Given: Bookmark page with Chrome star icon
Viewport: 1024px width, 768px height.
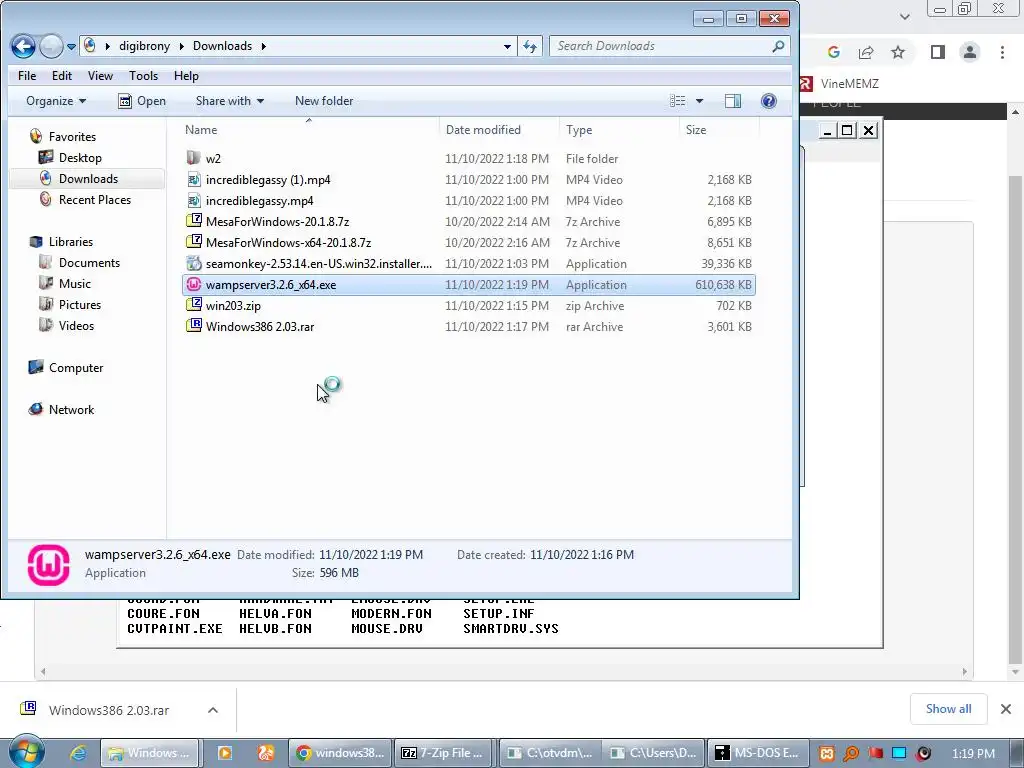Looking at the screenshot, I should click(x=898, y=52).
